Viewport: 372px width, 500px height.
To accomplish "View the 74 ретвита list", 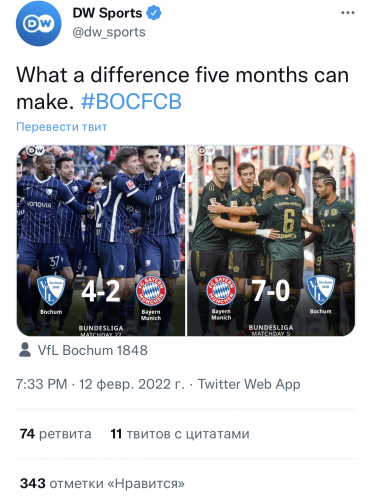I will (55, 434).
